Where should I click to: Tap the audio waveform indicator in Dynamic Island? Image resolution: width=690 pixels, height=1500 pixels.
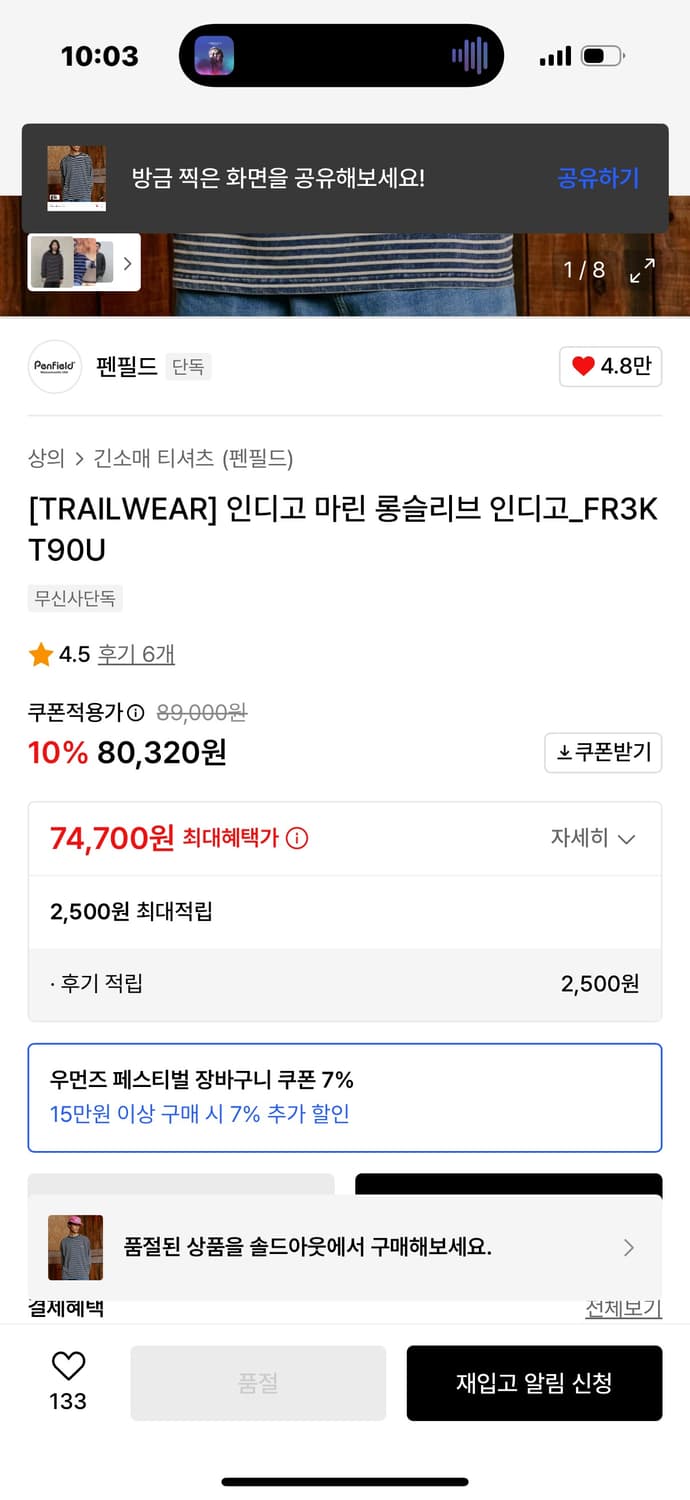[469, 56]
